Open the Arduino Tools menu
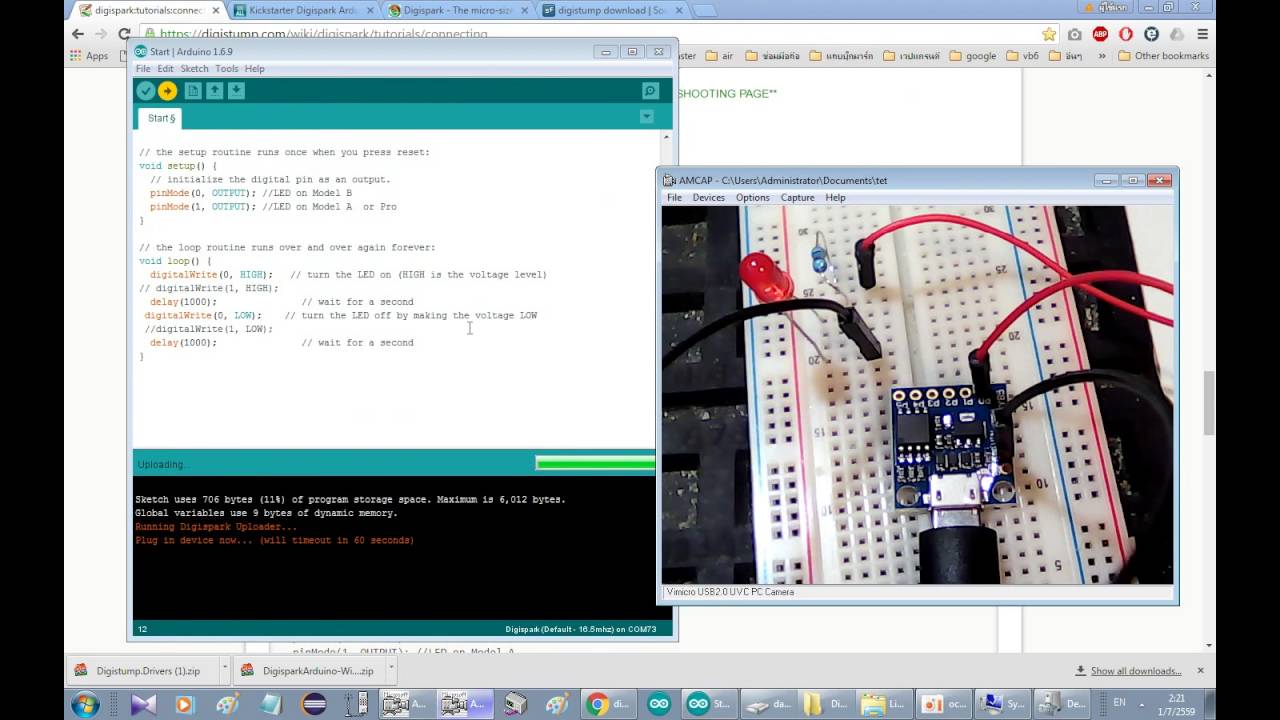Image resolution: width=1280 pixels, height=720 pixels. point(227,69)
